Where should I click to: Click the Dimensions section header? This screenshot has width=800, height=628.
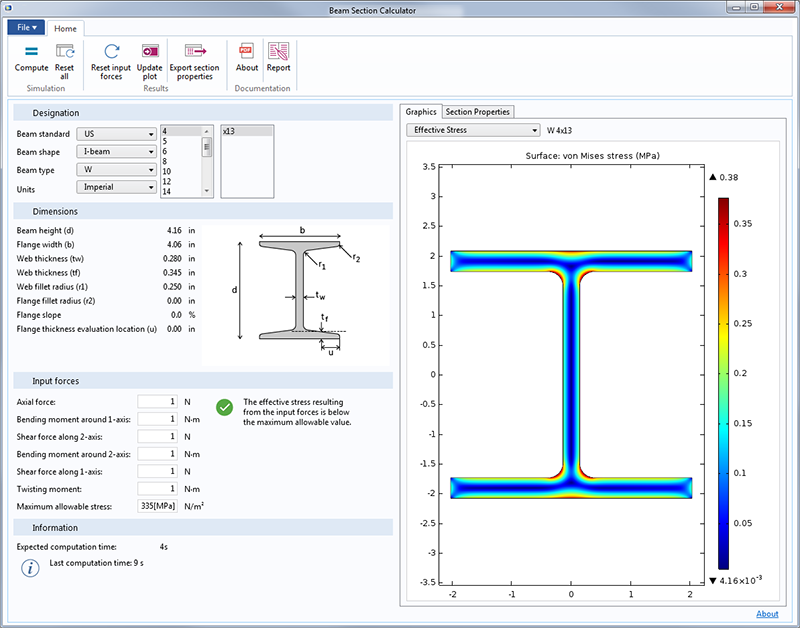[x=203, y=211]
